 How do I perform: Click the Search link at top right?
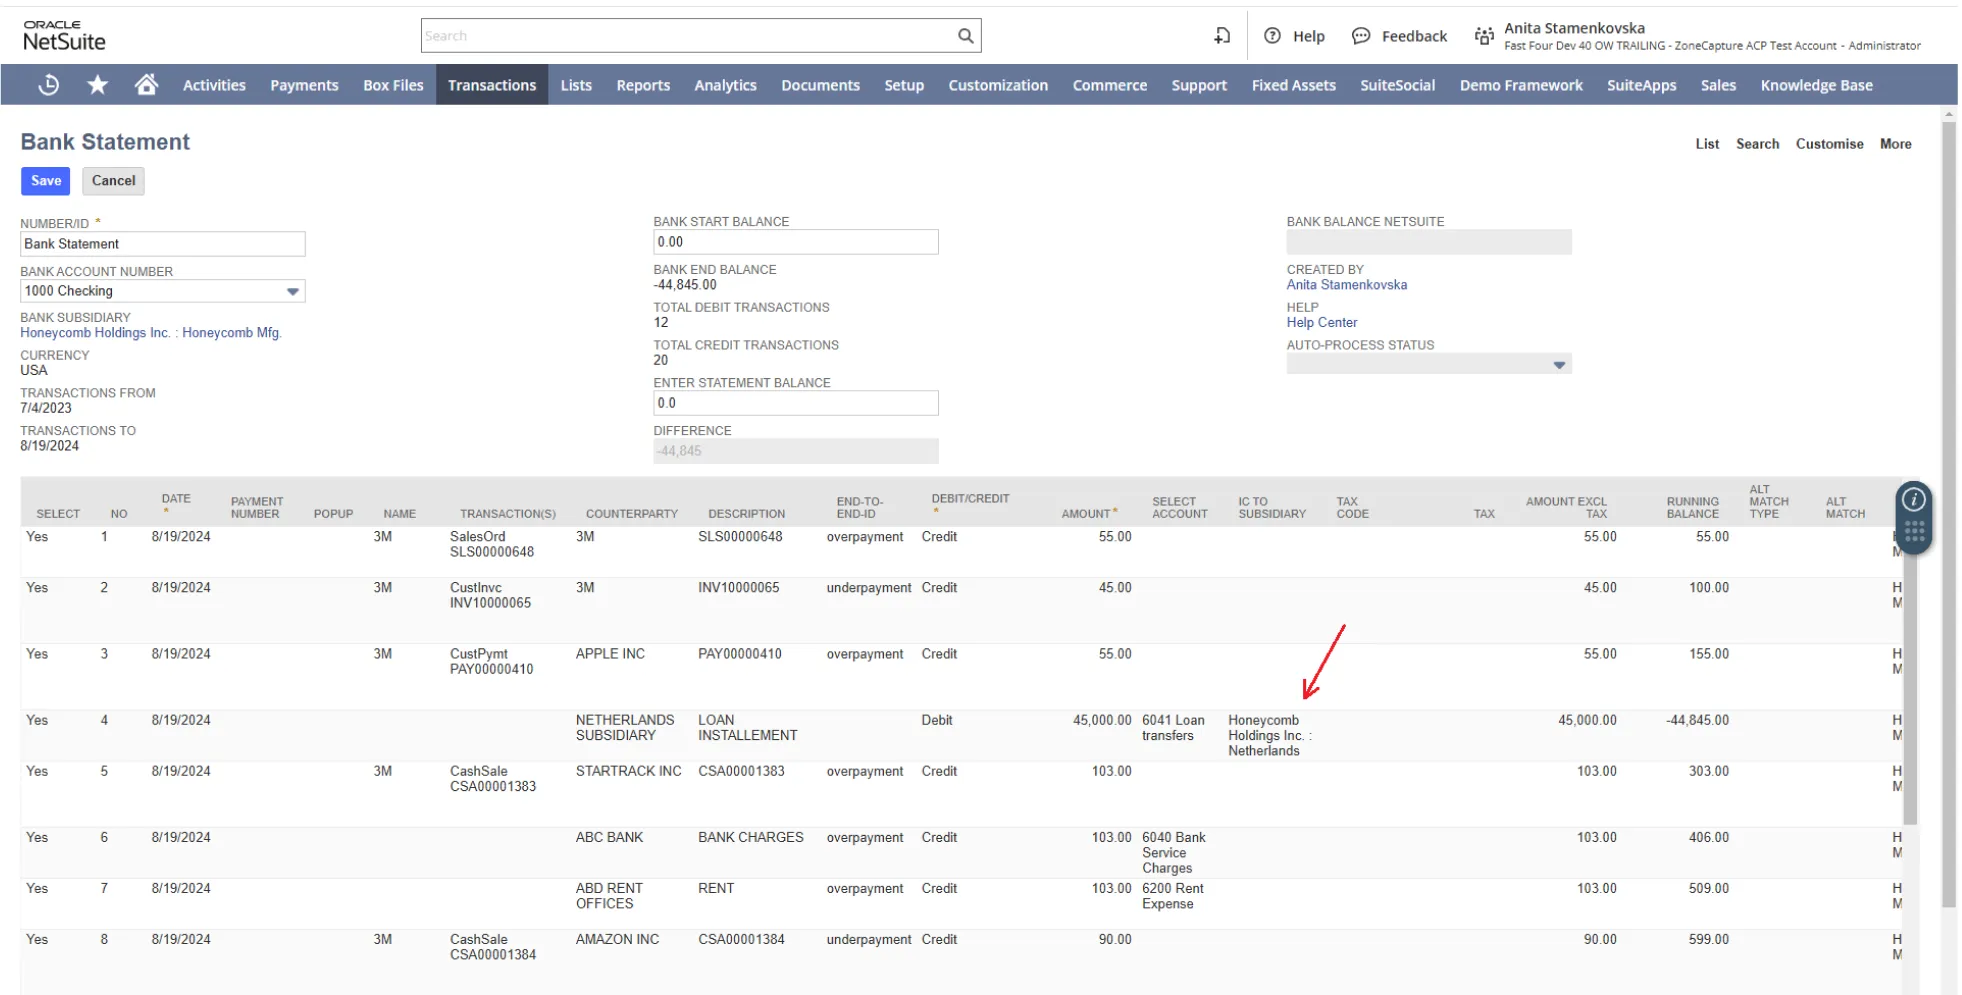tap(1757, 144)
